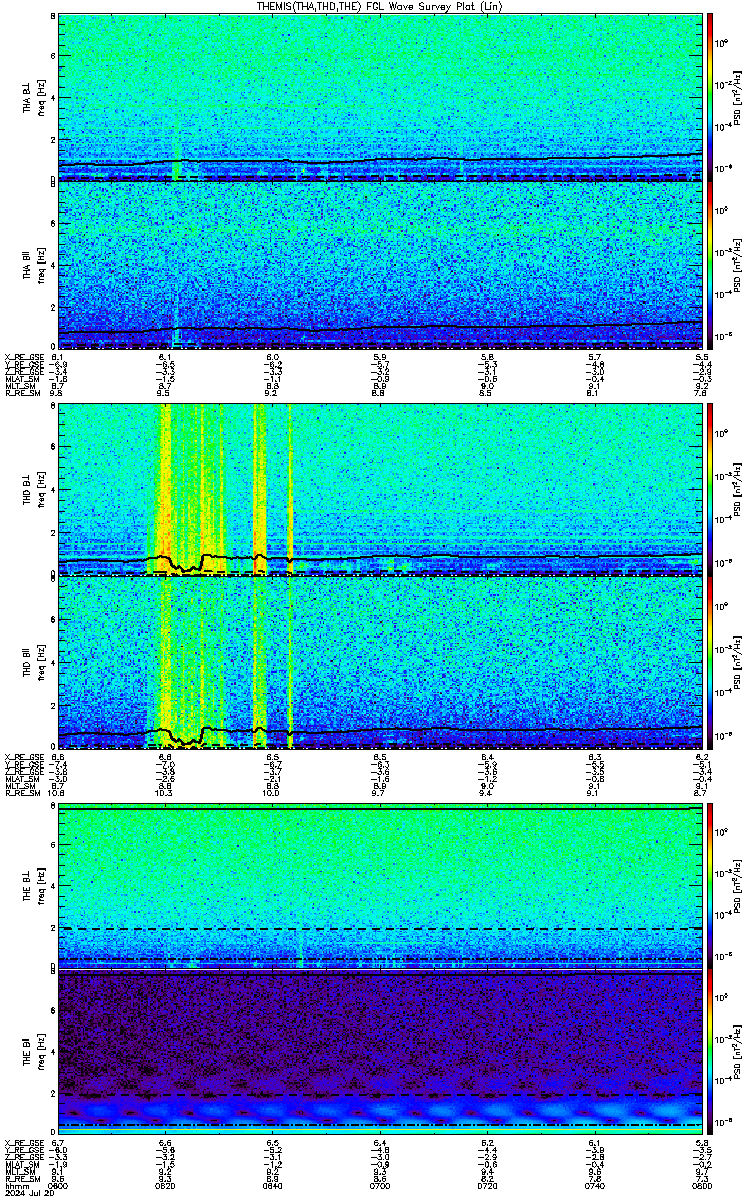The height and width of the screenshot is (1200, 750).
Task: Select the THA B-parallel spectrogram panel
Action: click(x=380, y=265)
